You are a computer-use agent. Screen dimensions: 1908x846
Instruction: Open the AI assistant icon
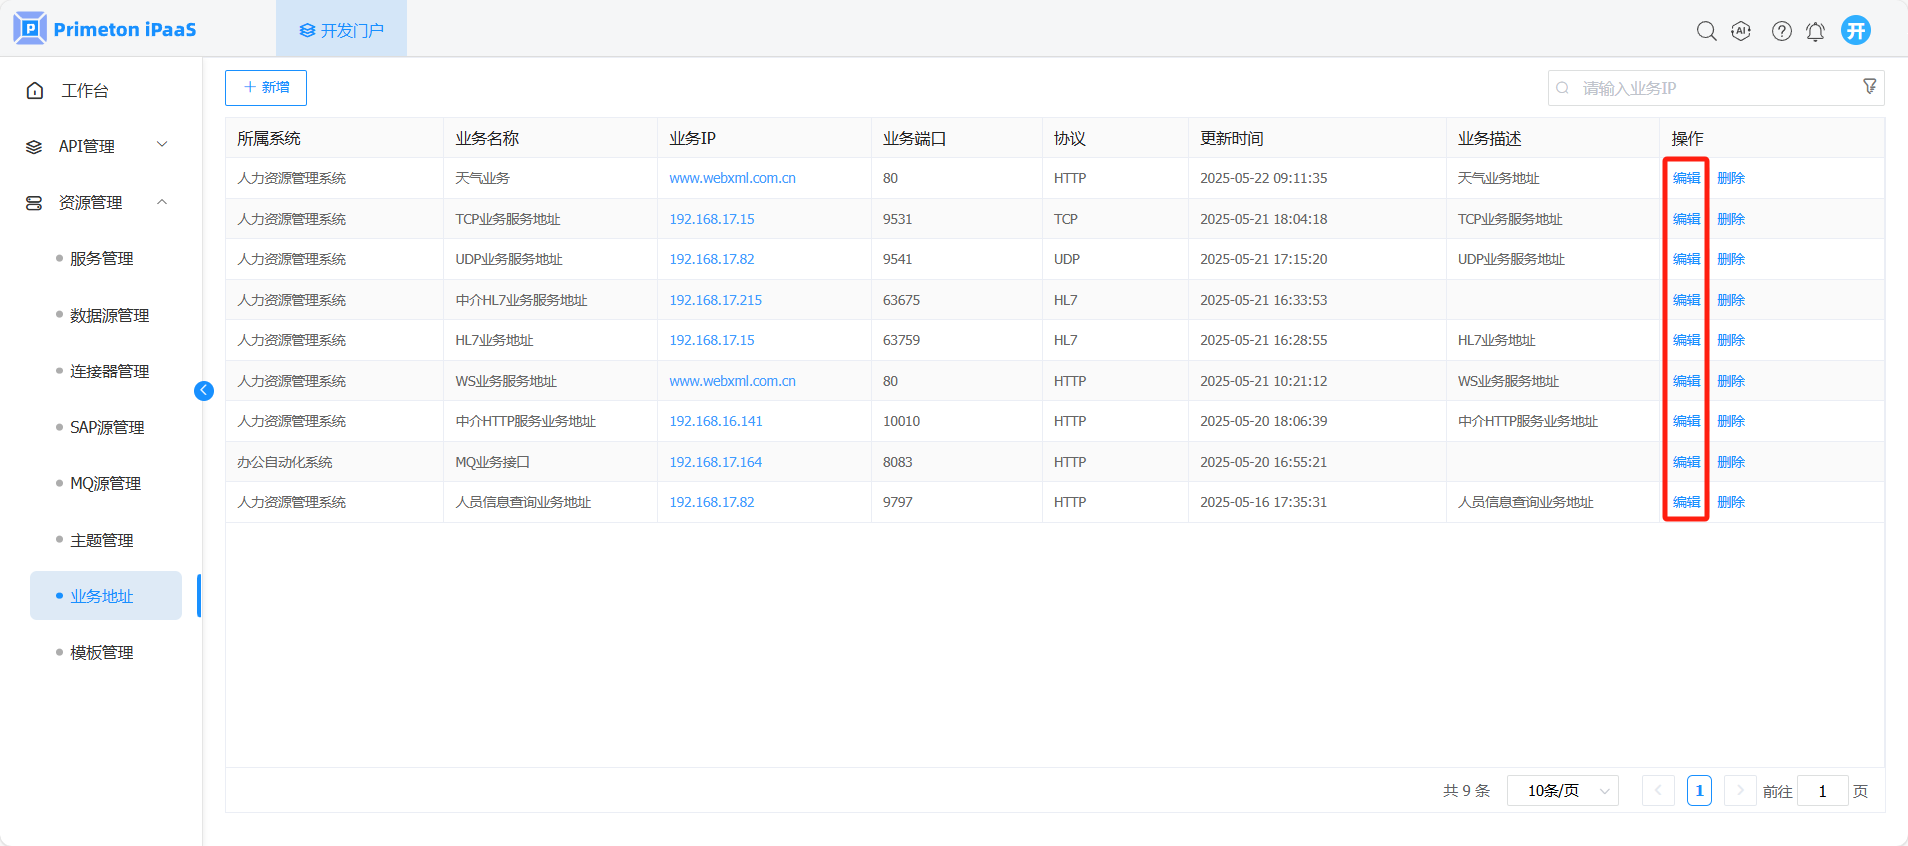[x=1741, y=31]
